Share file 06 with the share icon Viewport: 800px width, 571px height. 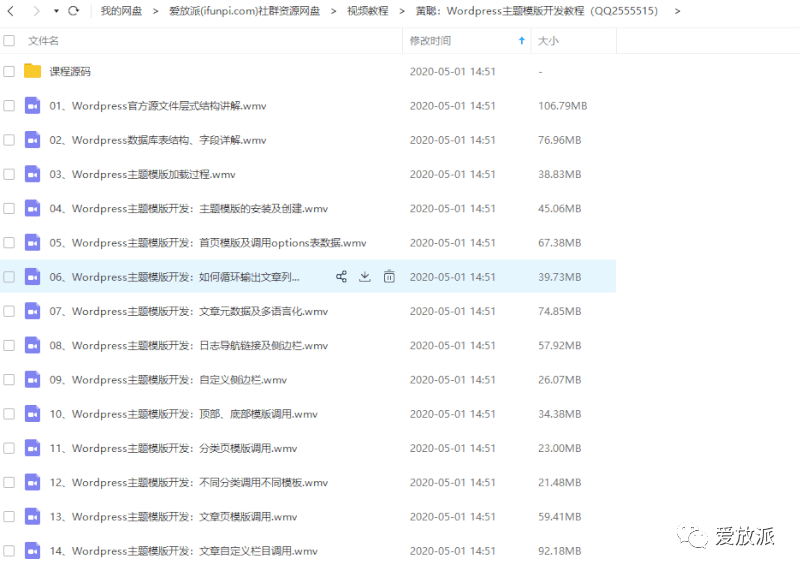coord(341,277)
